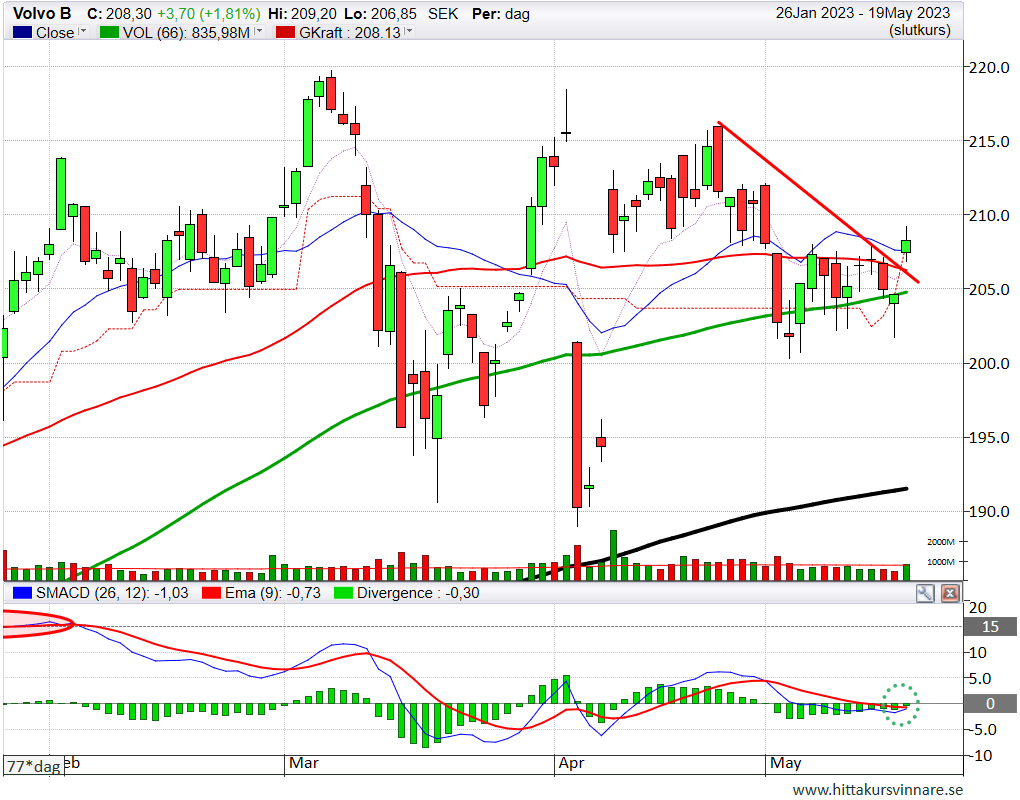Click the closing price C: 208,30
The width and height of the screenshot is (1020, 800).
click(119, 14)
